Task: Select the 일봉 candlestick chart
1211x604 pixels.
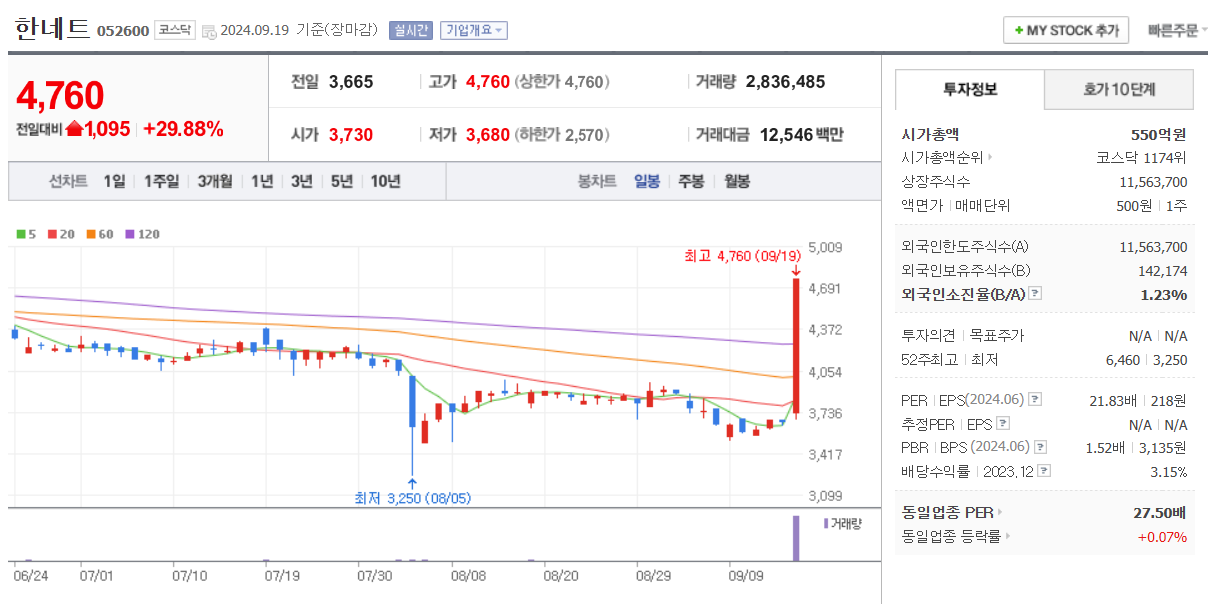Action: [647, 181]
